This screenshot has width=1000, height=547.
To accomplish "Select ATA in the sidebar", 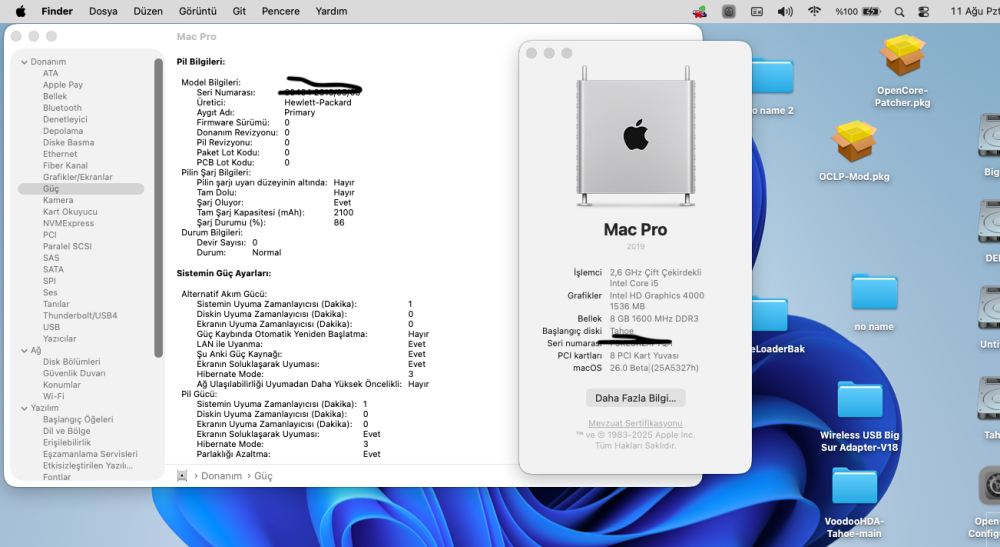I will point(50,73).
